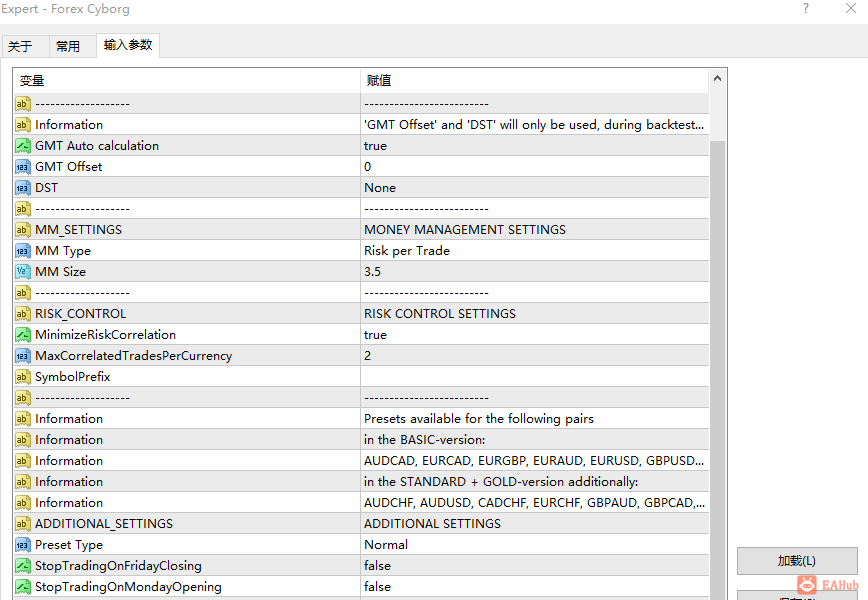Select the MinimizeRiskCorrelation variable name

(x=106, y=335)
